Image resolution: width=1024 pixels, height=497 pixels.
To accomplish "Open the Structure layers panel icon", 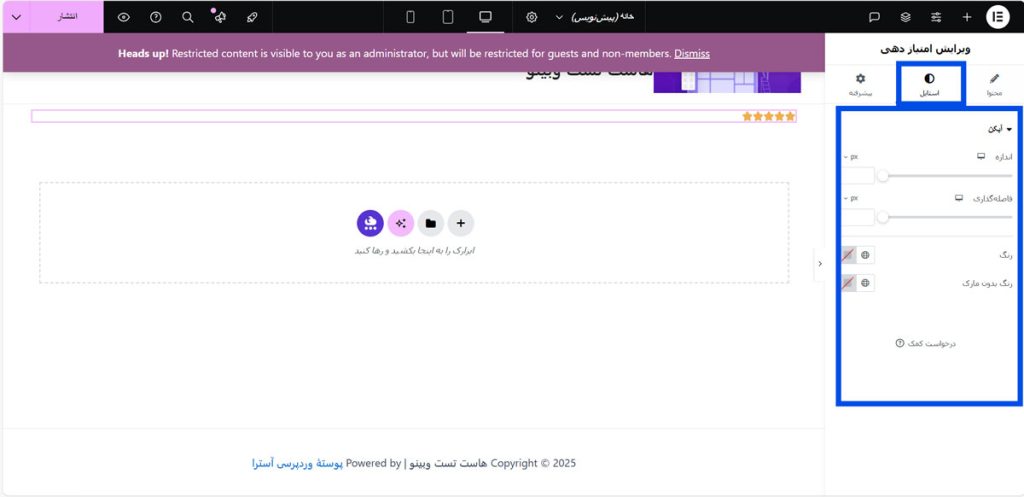I will (905, 17).
